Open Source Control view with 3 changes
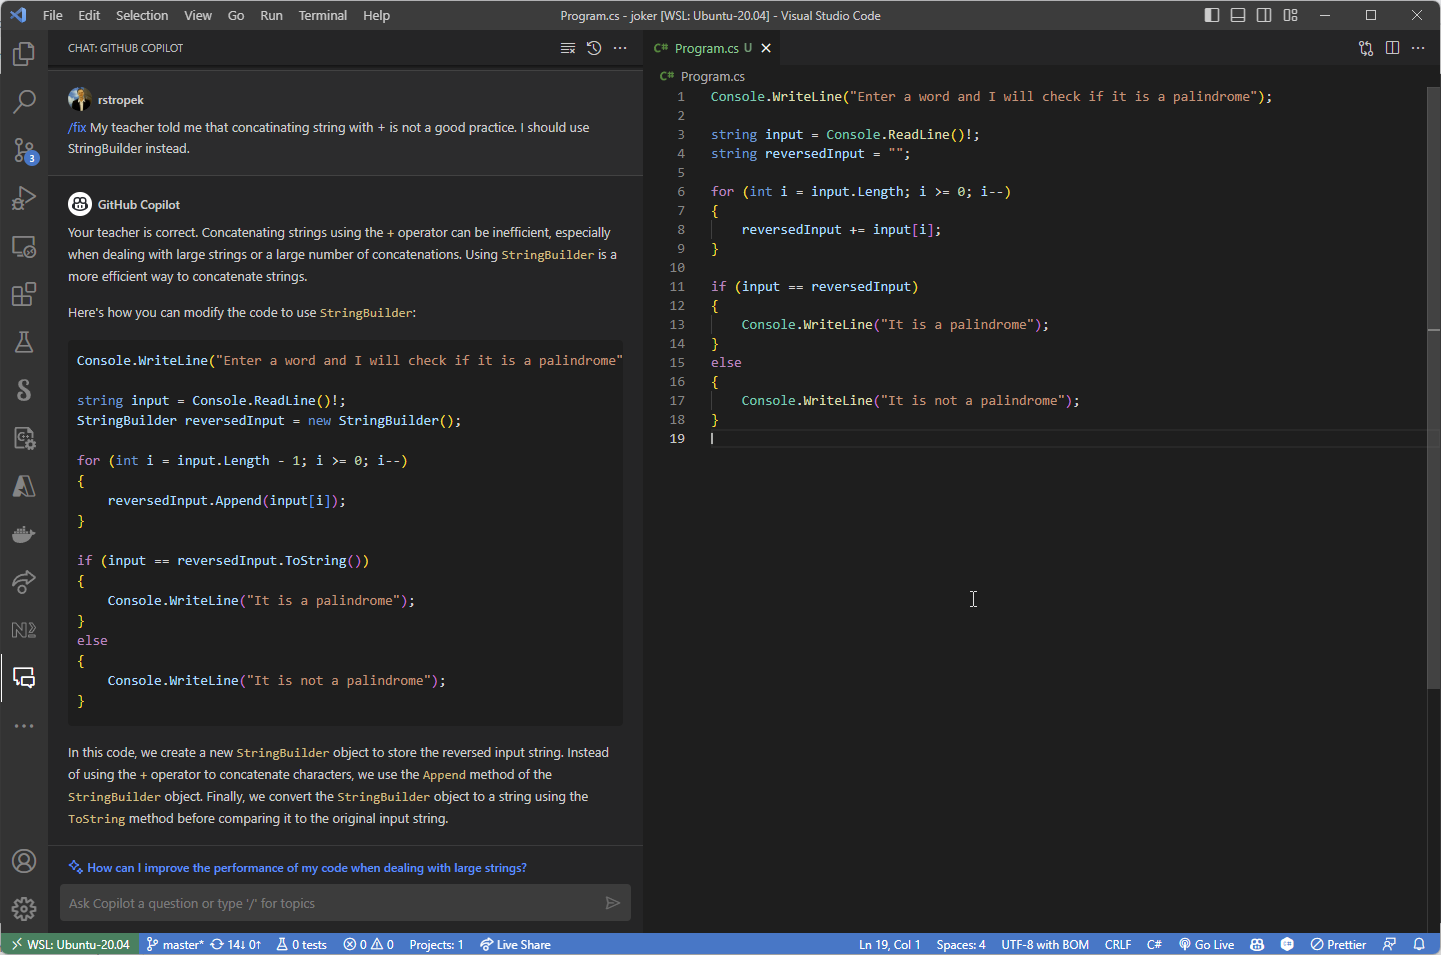The height and width of the screenshot is (955, 1441). point(24,150)
